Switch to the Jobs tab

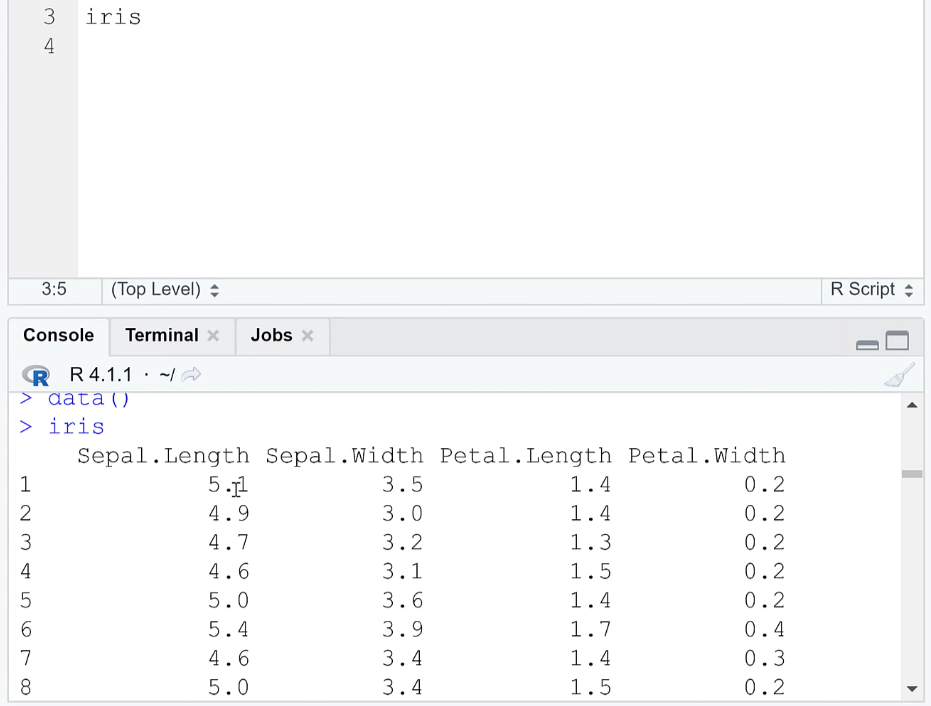pyautogui.click(x=271, y=335)
